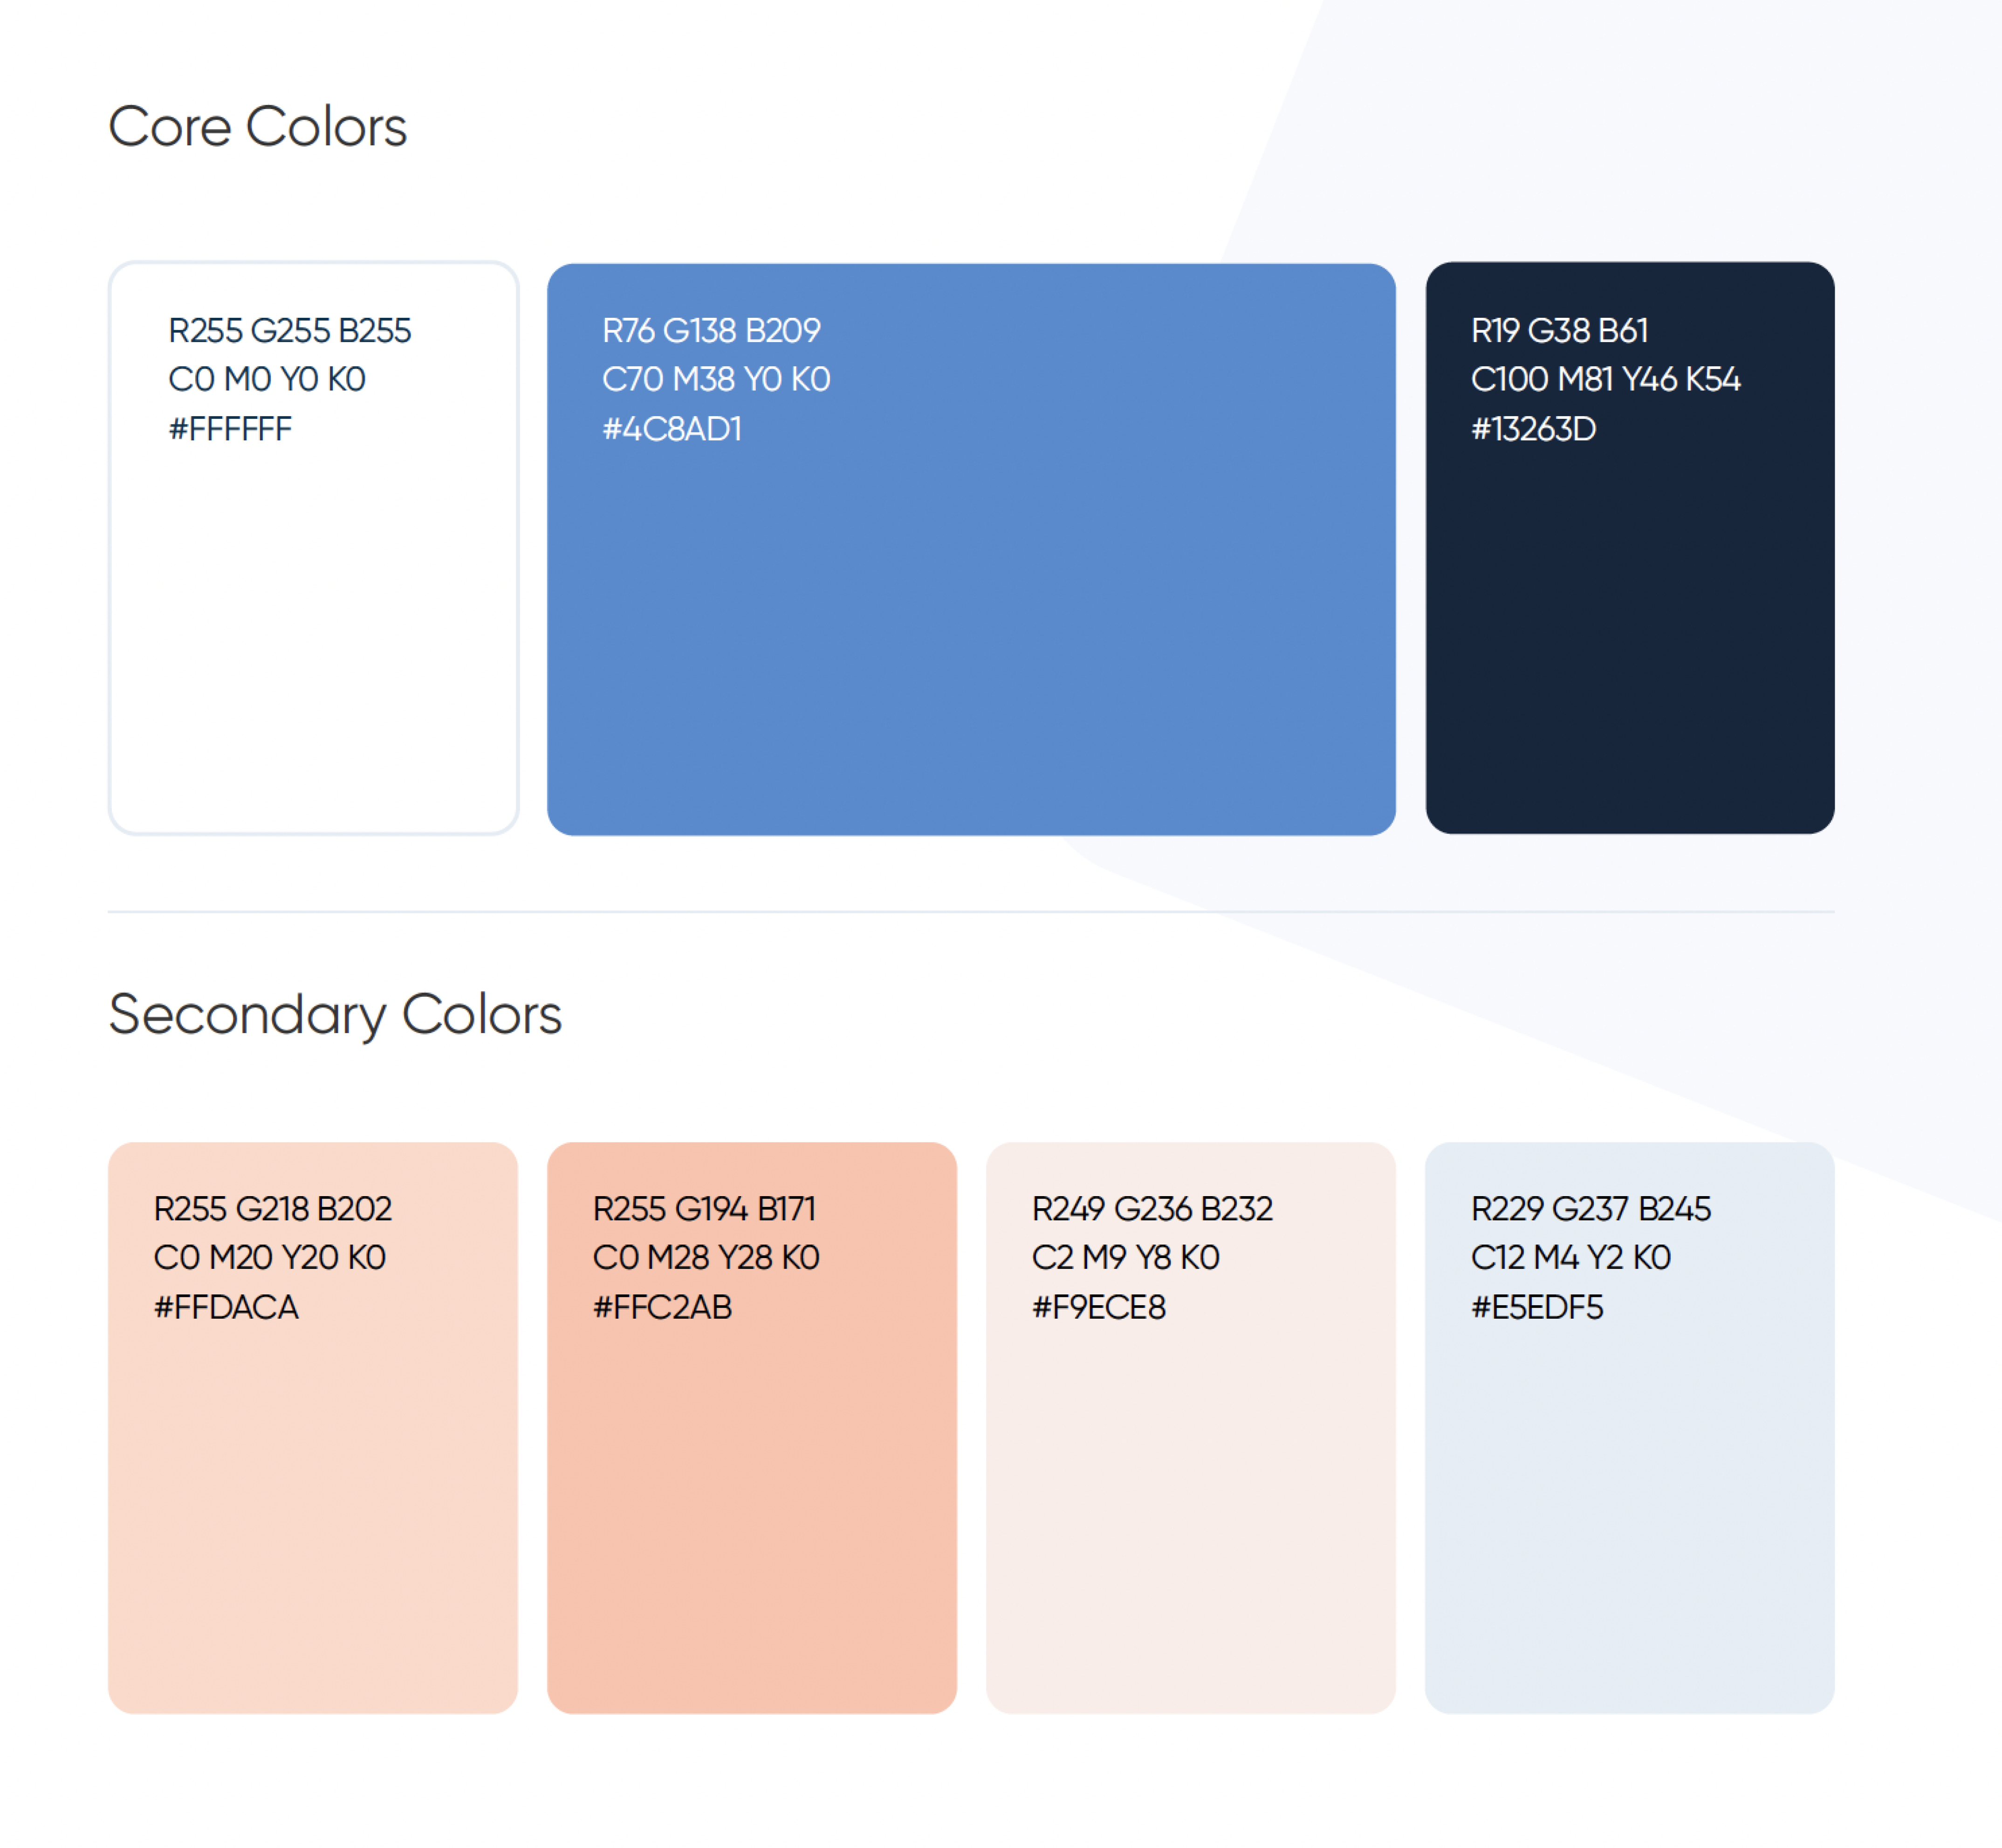Click the horizontal divider between sections
This screenshot has width=2002, height=1848.
tap(971, 911)
